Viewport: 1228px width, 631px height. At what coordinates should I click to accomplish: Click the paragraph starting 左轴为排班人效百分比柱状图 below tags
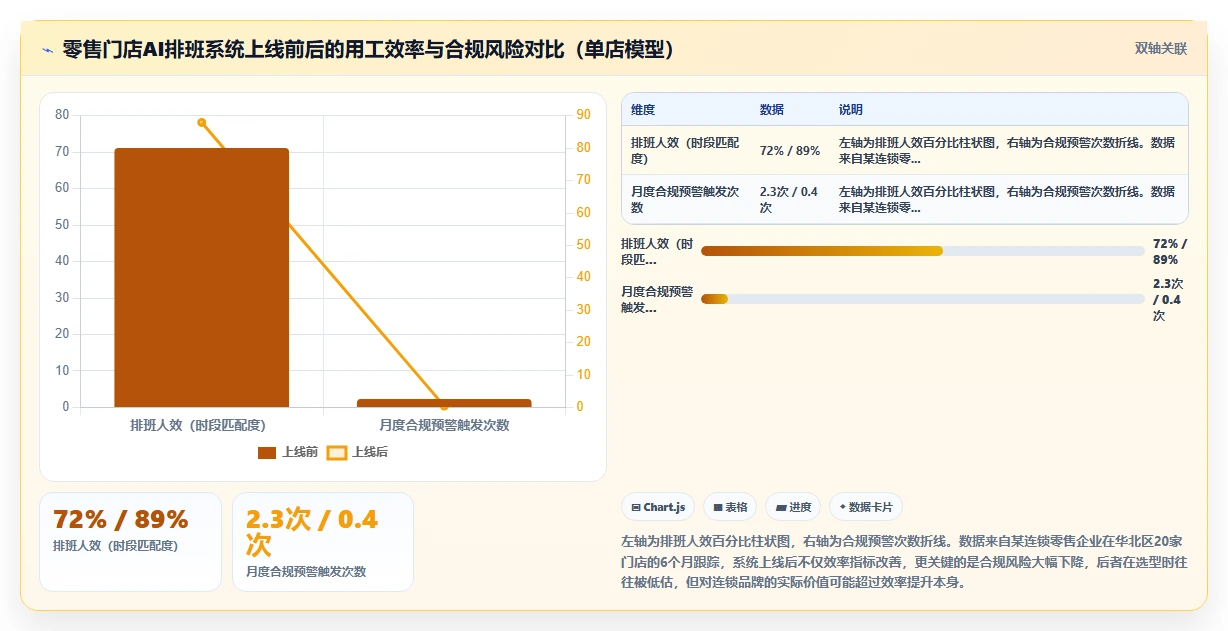(x=904, y=560)
